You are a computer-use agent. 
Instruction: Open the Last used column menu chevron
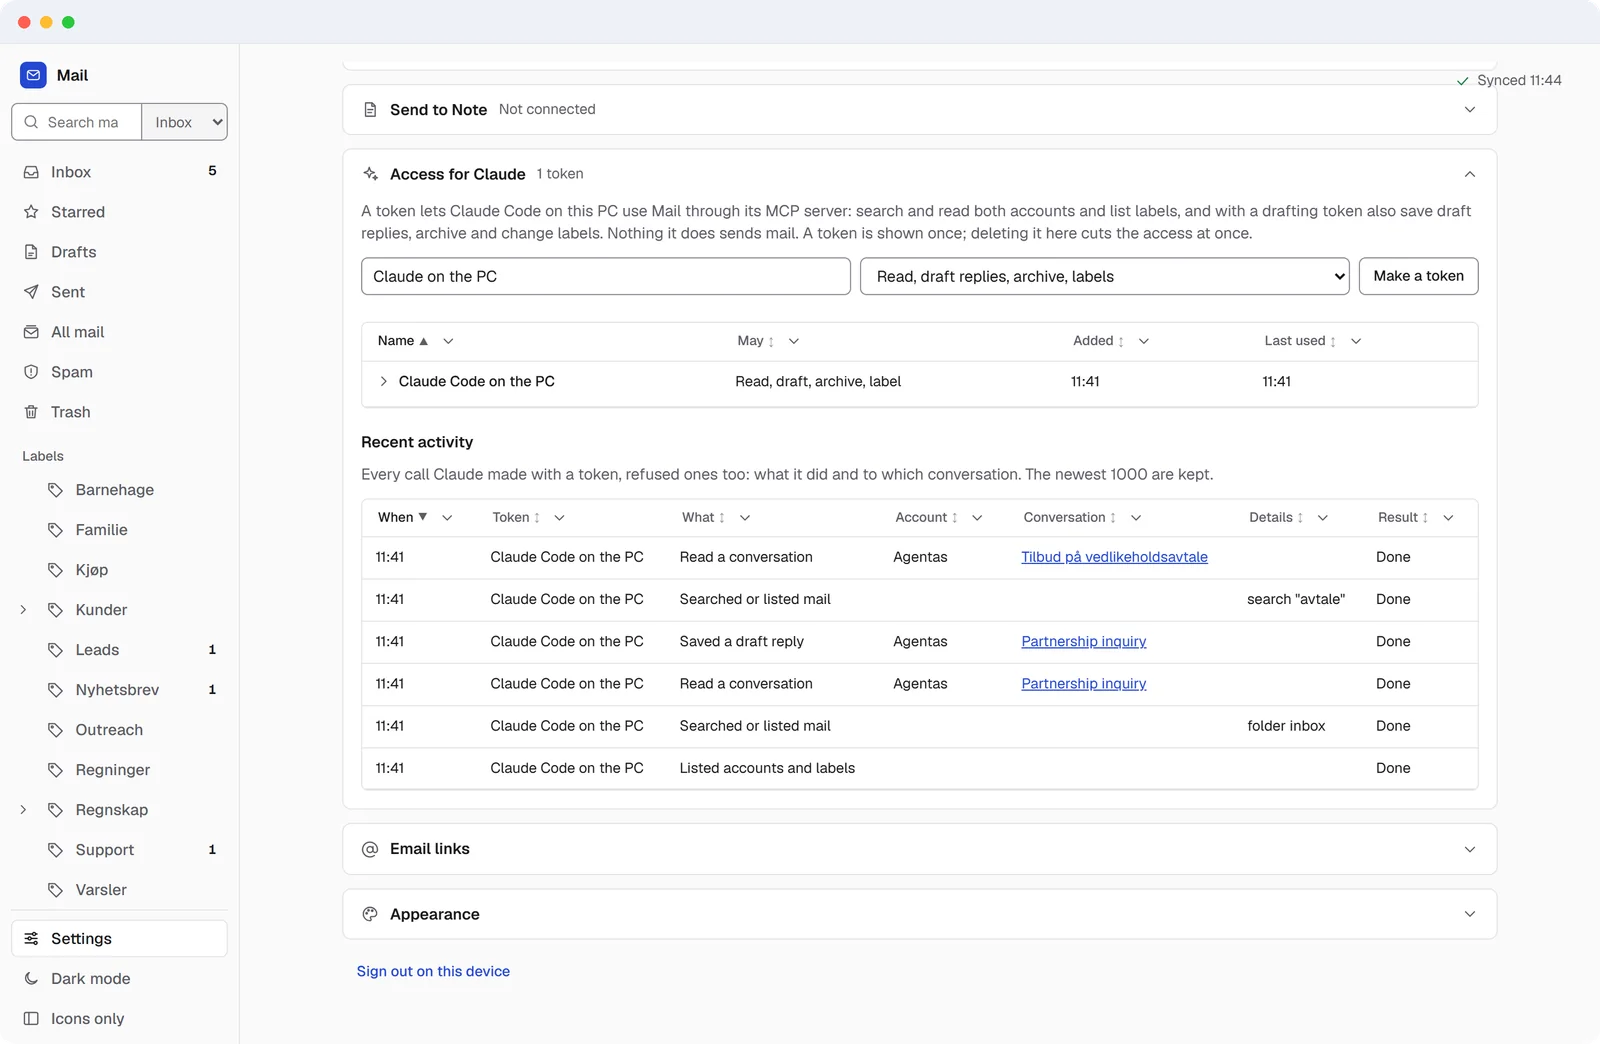coord(1356,341)
